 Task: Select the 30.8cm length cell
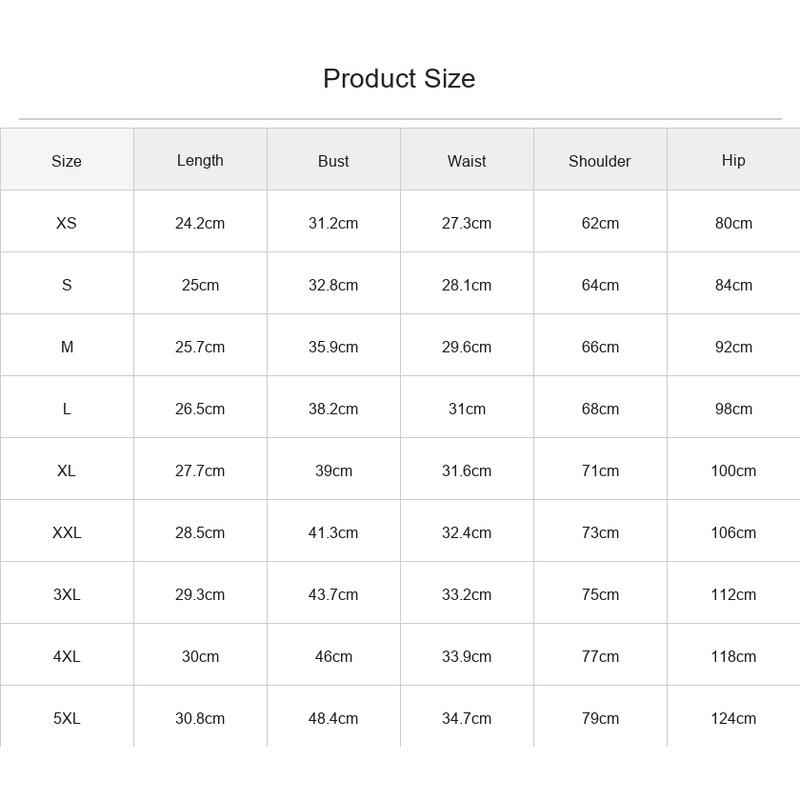click(200, 718)
